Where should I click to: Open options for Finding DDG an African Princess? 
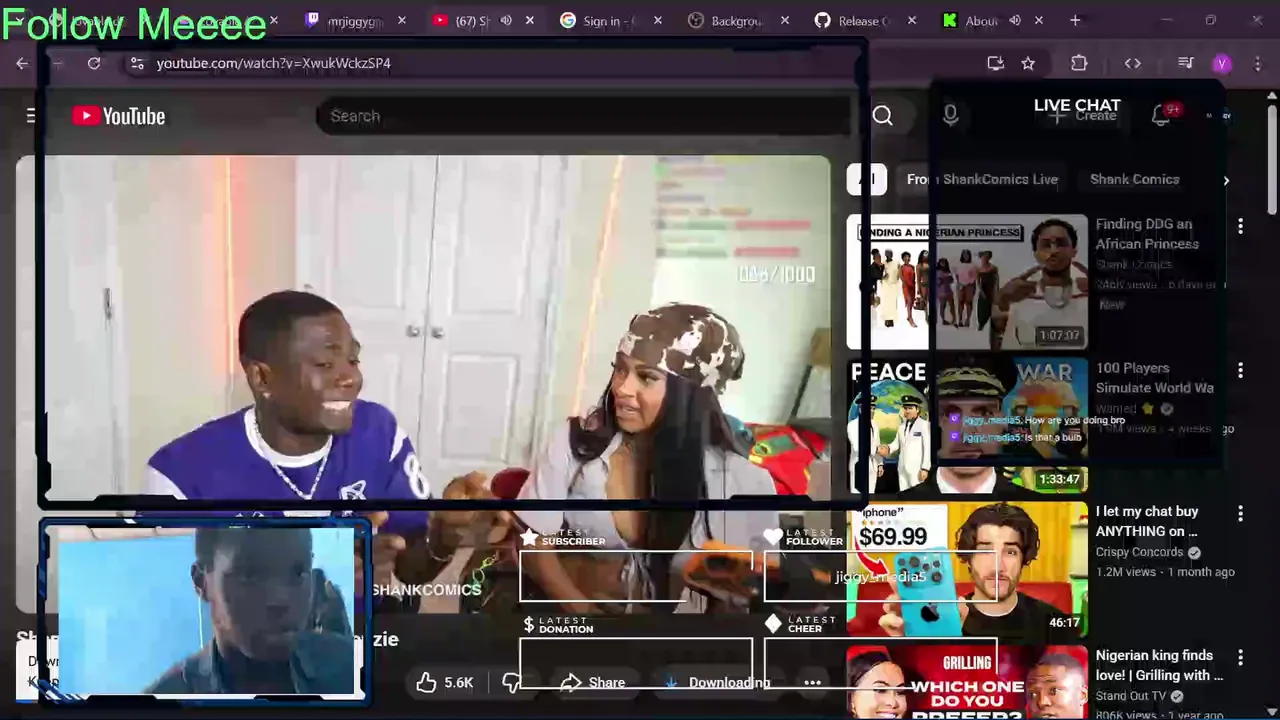(1240, 227)
